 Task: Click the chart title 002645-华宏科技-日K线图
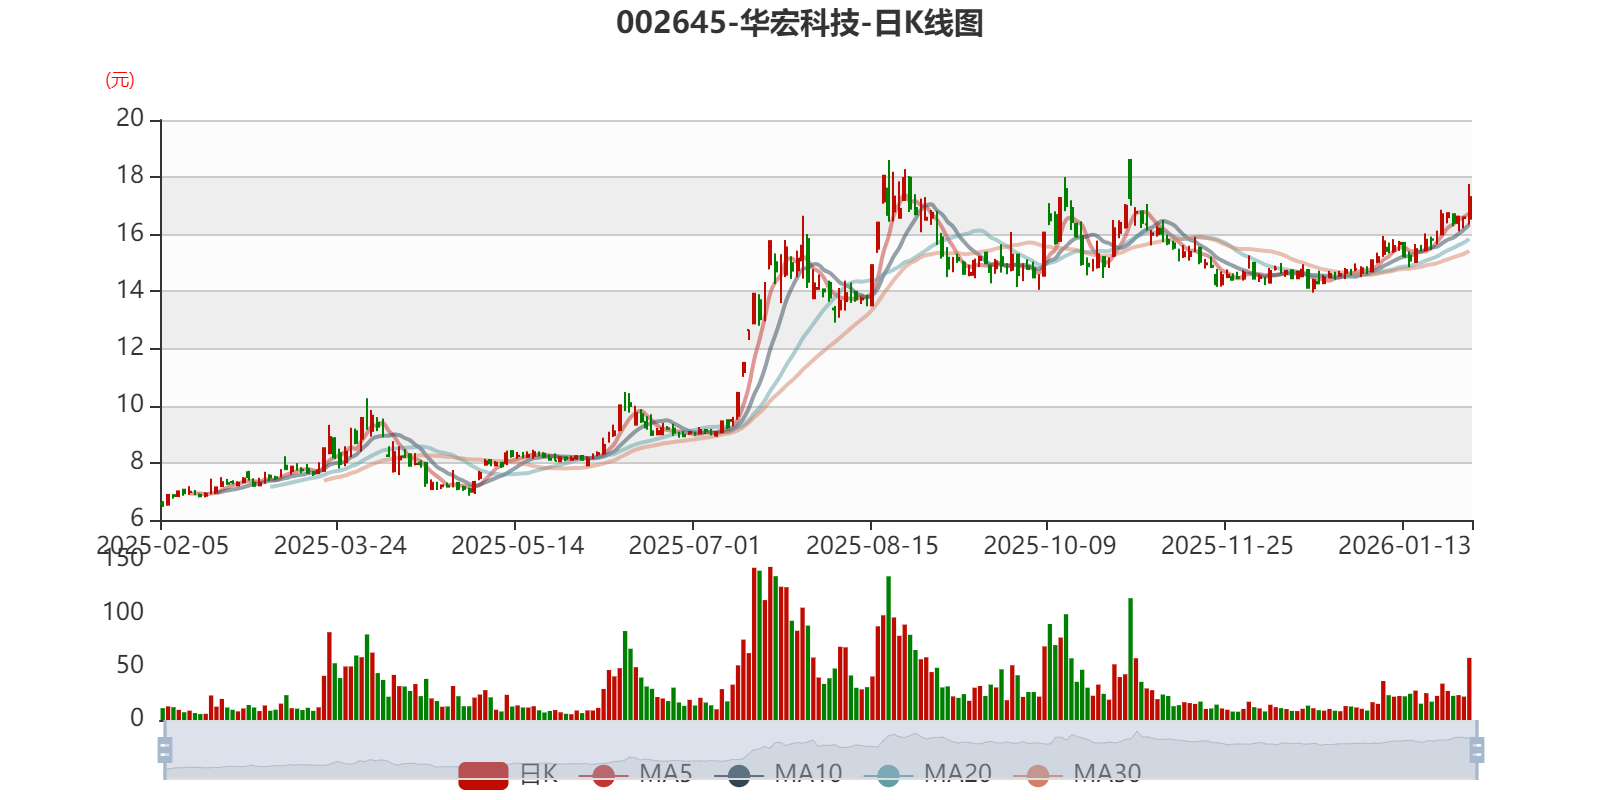tap(800, 23)
